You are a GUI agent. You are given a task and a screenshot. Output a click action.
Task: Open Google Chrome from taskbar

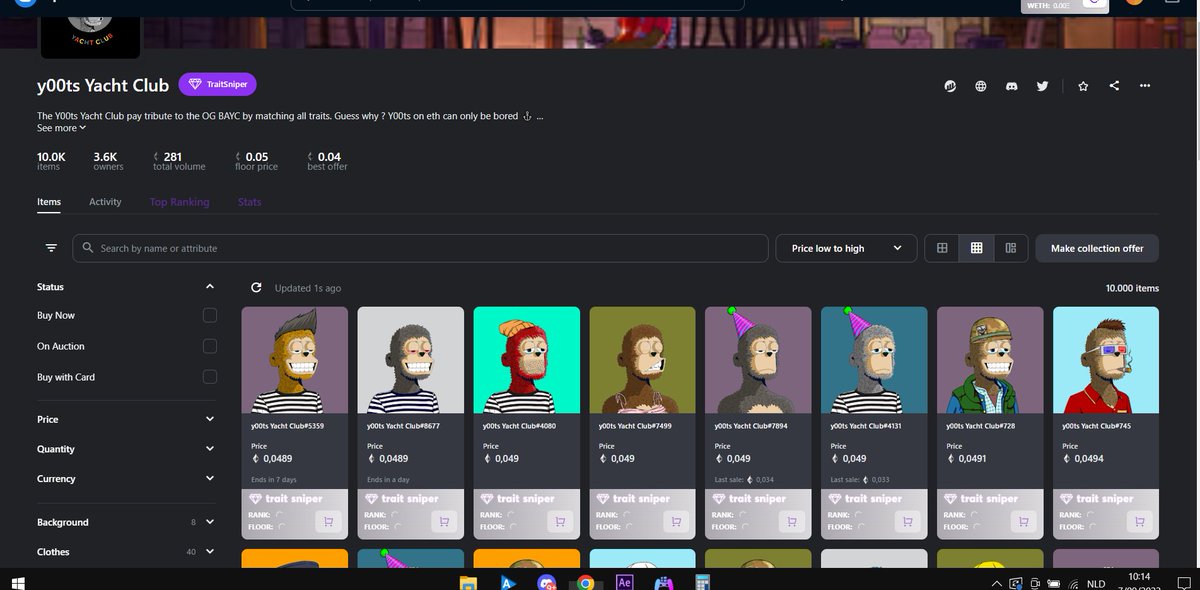pyautogui.click(x=586, y=582)
